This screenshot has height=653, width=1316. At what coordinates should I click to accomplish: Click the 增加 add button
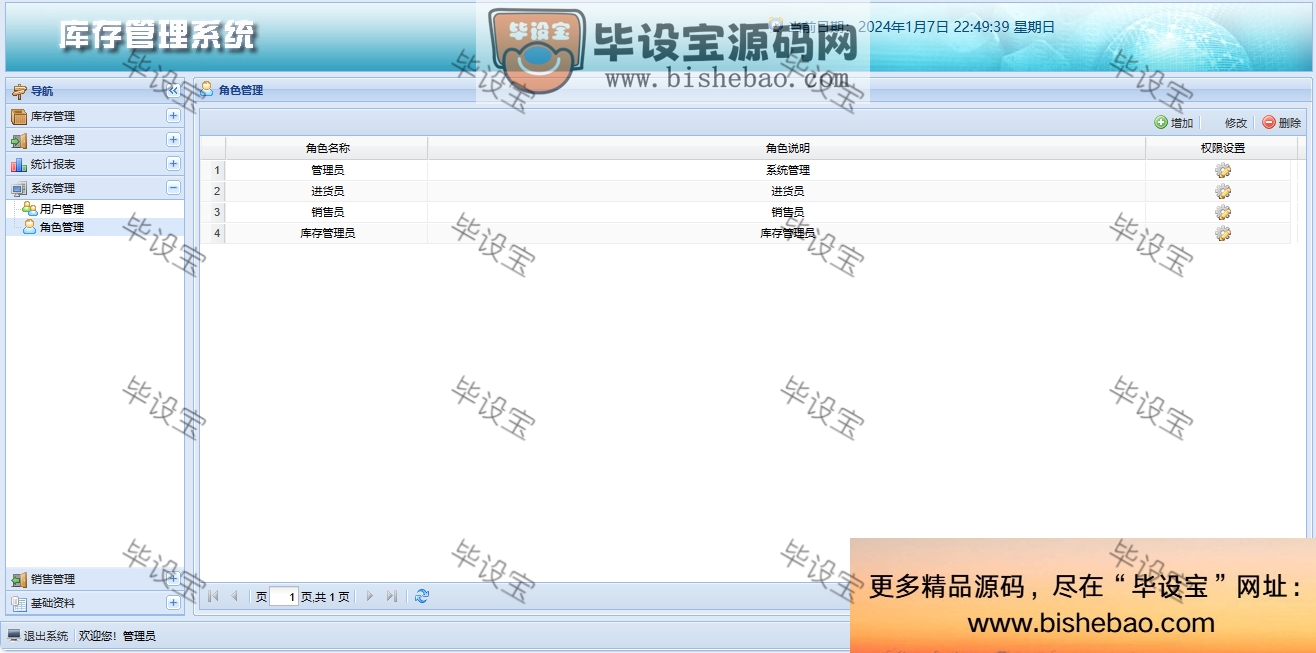point(1174,123)
